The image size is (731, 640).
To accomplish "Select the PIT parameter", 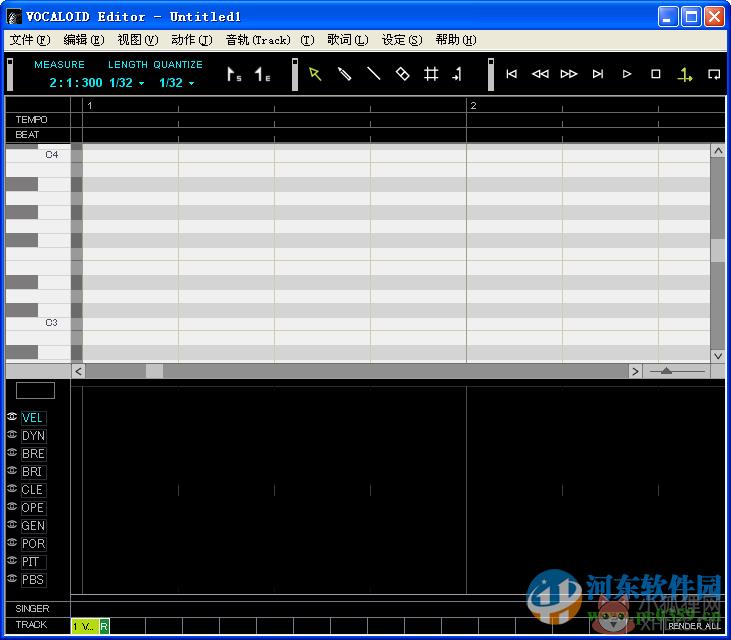I will [x=34, y=562].
